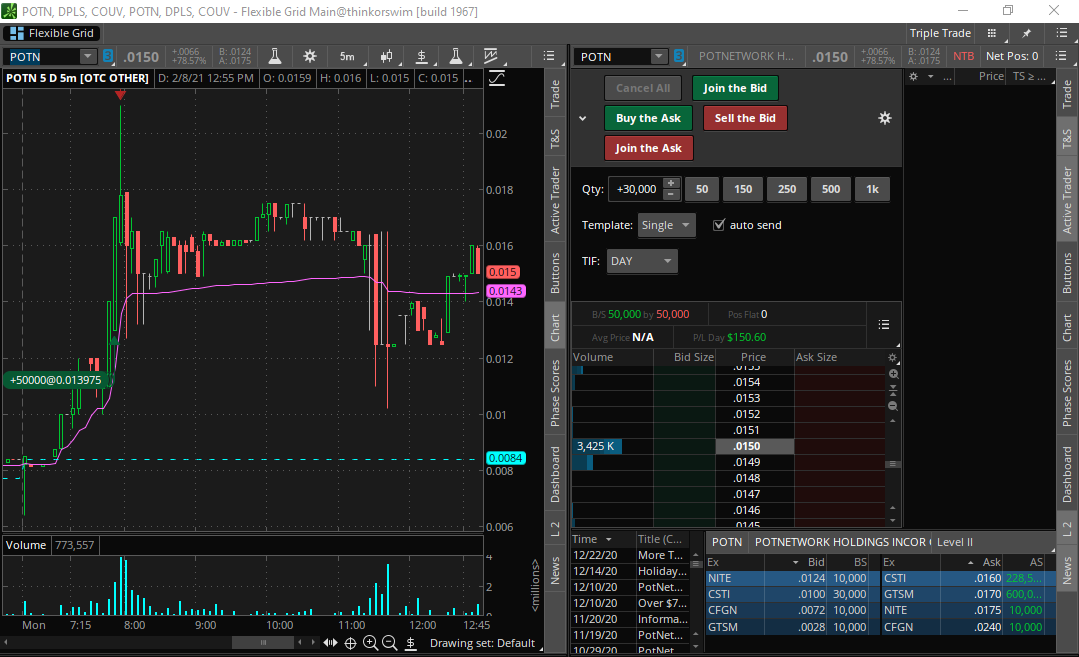Viewport: 1079px width, 657px height.
Task: Set quantity preset to 150
Action: (743, 189)
